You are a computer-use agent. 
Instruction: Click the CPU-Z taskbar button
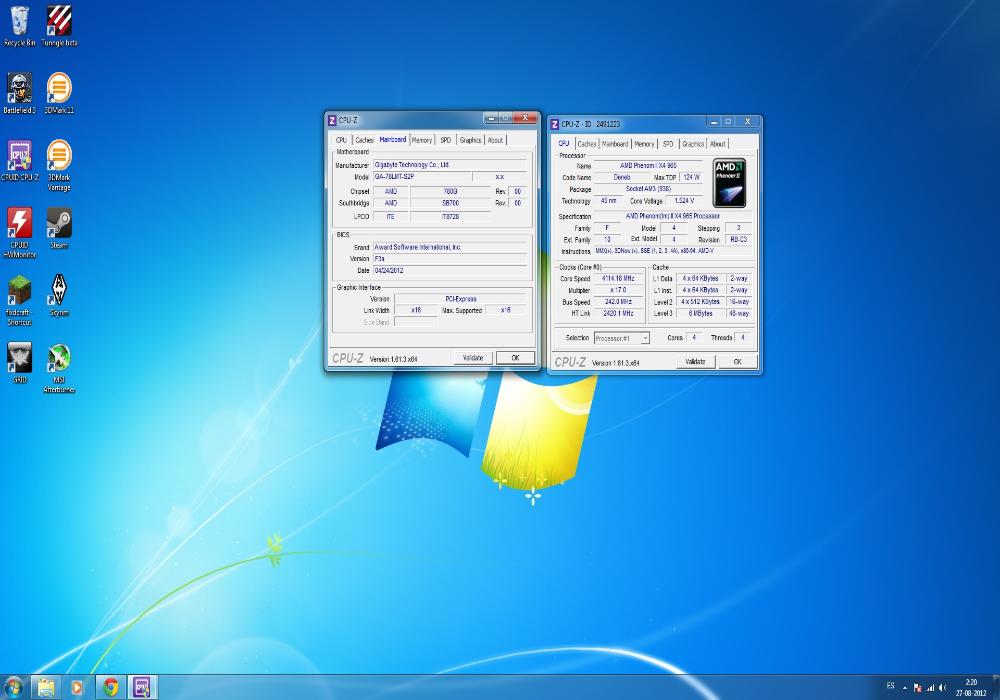point(142,687)
